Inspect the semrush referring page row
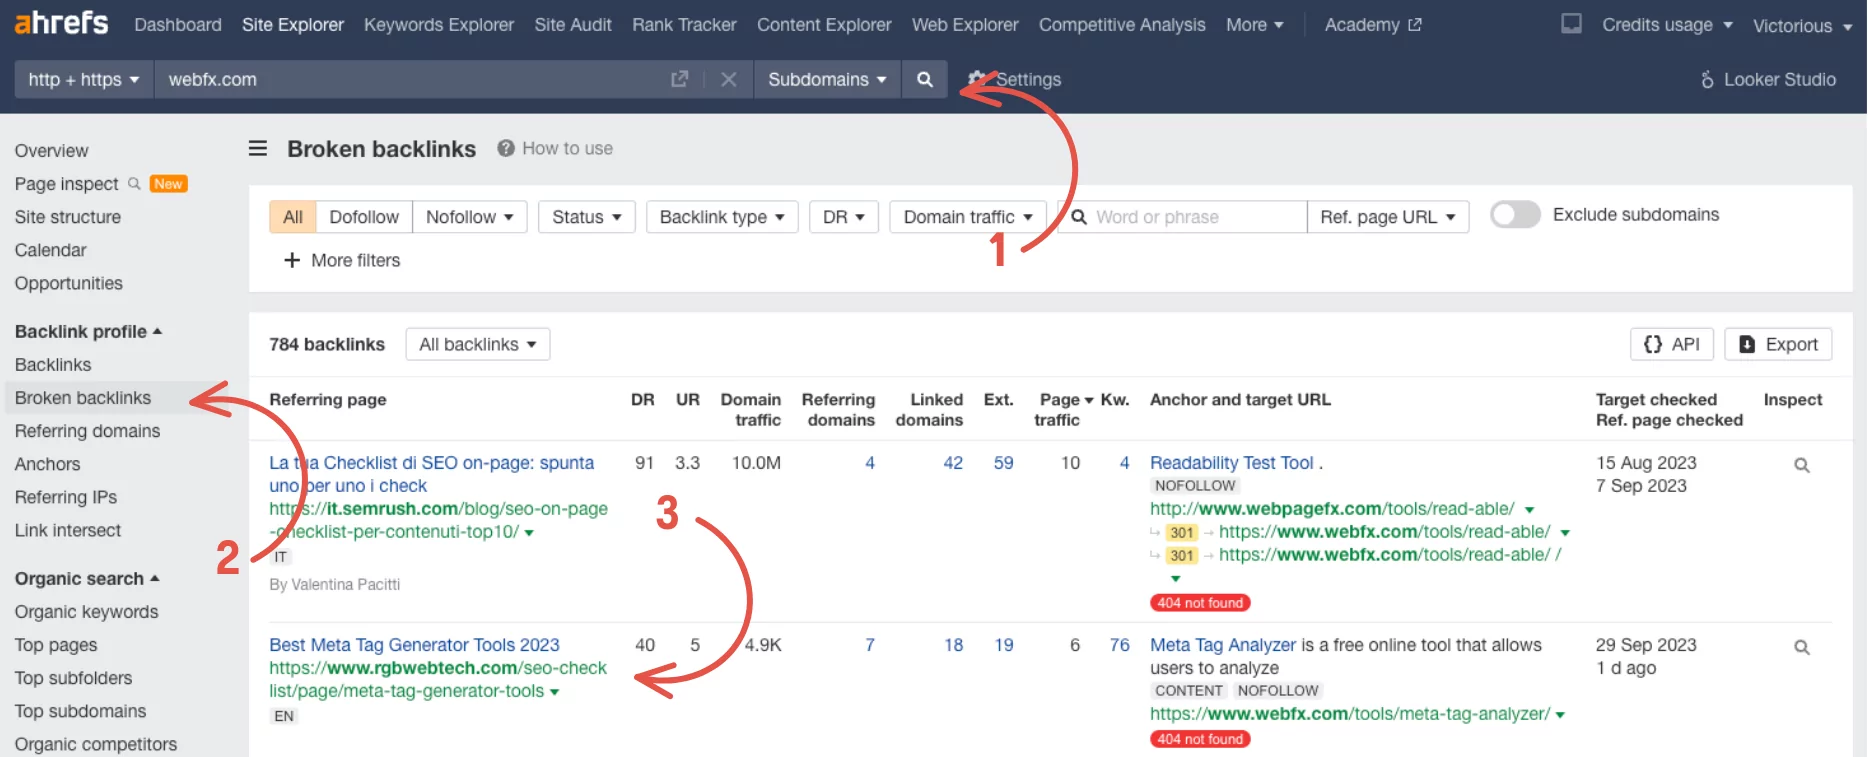The width and height of the screenshot is (1868, 757). (x=1801, y=465)
